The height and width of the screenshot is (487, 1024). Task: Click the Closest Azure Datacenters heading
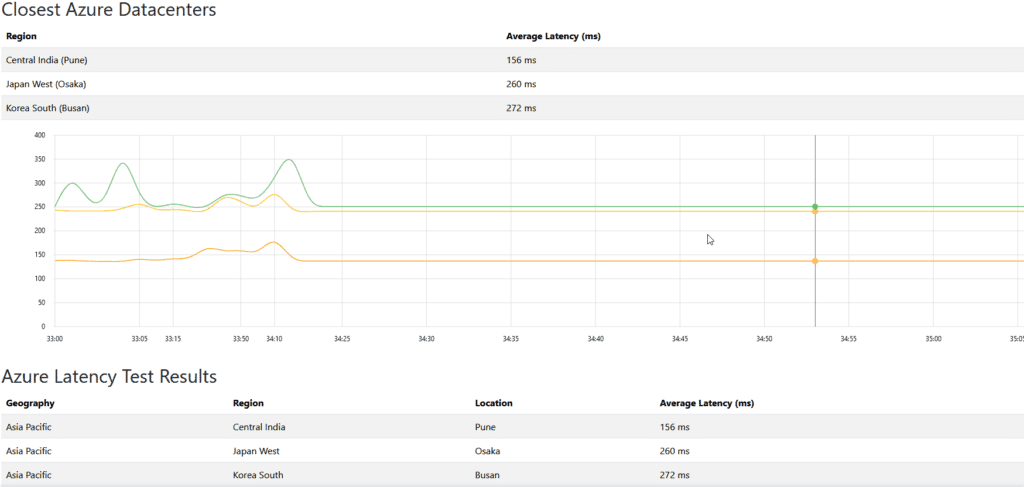pos(108,11)
